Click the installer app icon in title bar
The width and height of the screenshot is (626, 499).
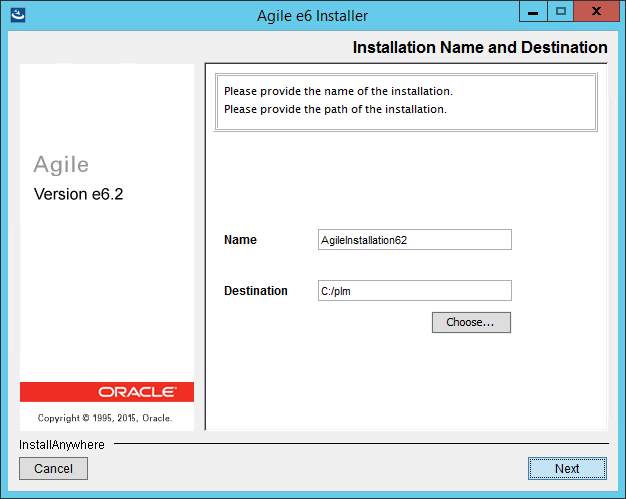click(18, 15)
